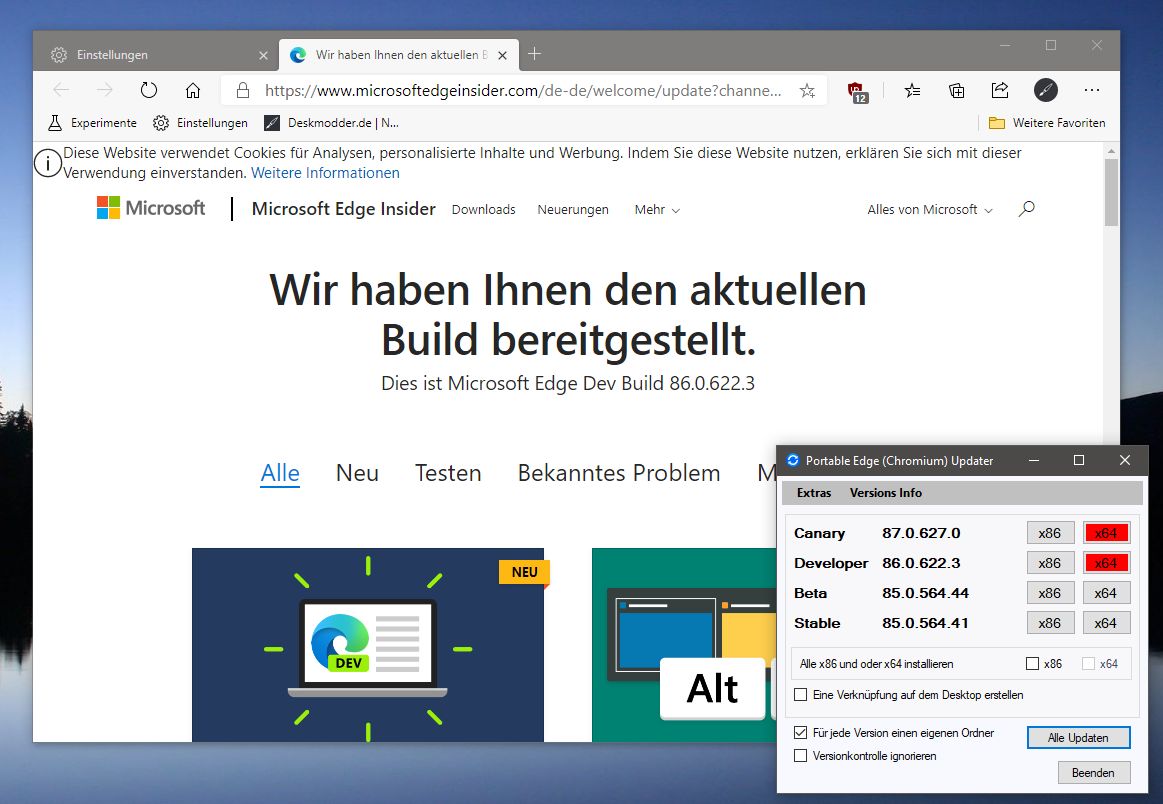Screen dimensions: 1163x804
Task: Follow the Weitere Informationen cookie link
Action: click(325, 173)
